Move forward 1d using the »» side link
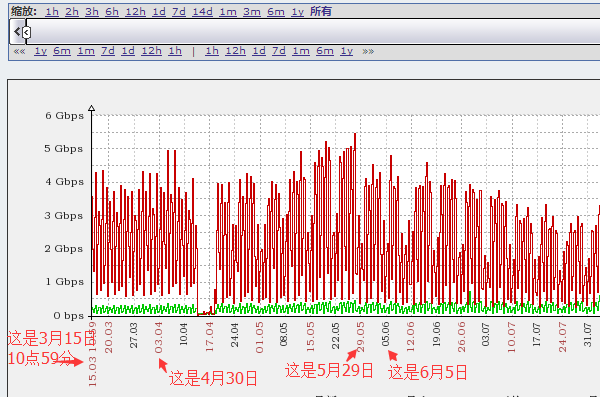This screenshot has width=600, height=397. pos(259,51)
